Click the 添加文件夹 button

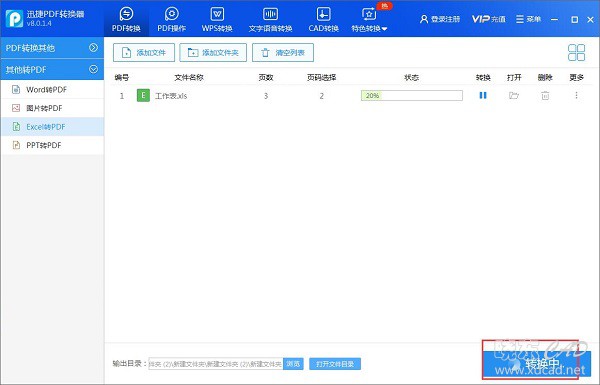(x=213, y=52)
